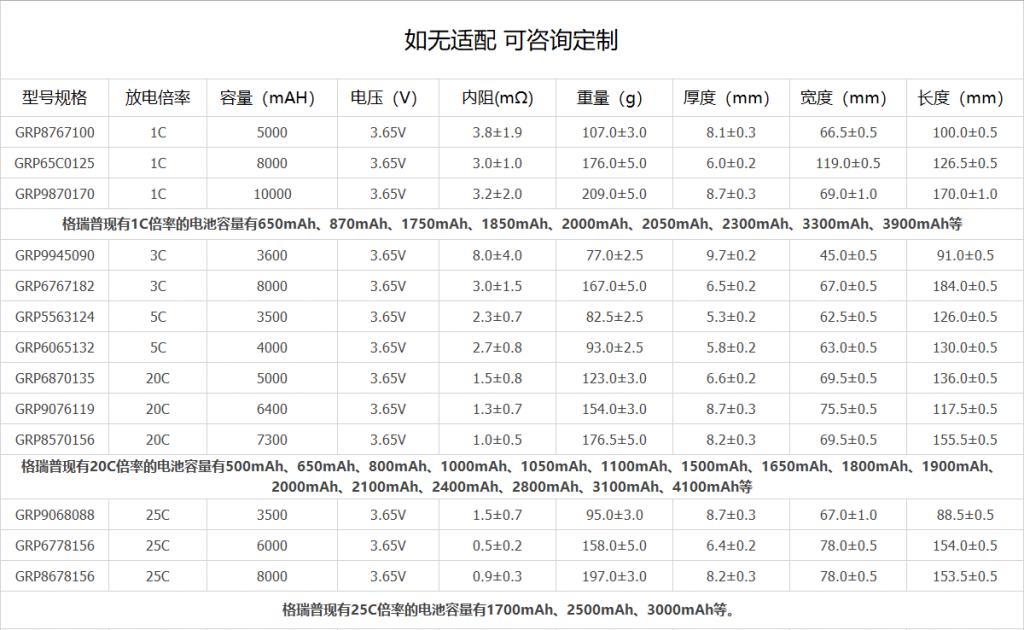Select the 容量（mAH）column header
Screen dimensions: 1024x630
point(271,98)
